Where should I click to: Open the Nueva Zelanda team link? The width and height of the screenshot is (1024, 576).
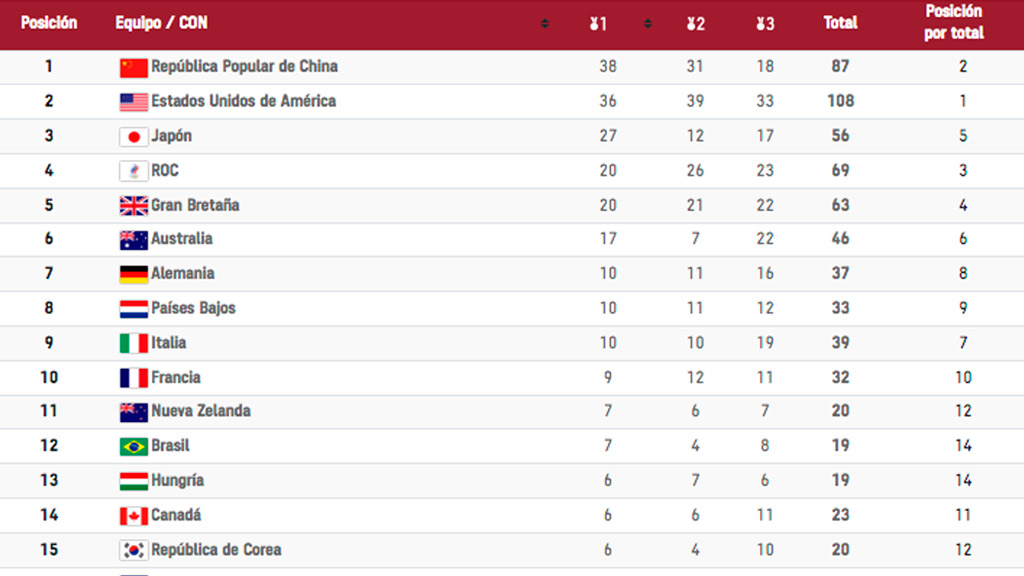pyautogui.click(x=201, y=411)
